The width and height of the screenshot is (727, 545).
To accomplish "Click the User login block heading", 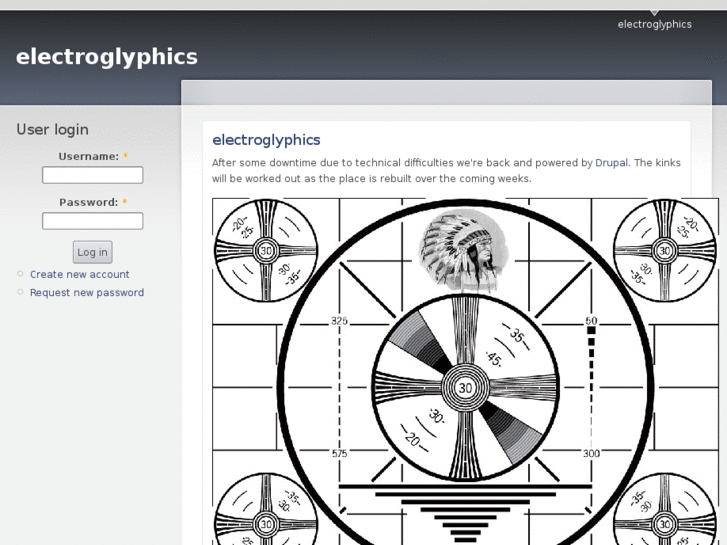I will click(x=52, y=129).
